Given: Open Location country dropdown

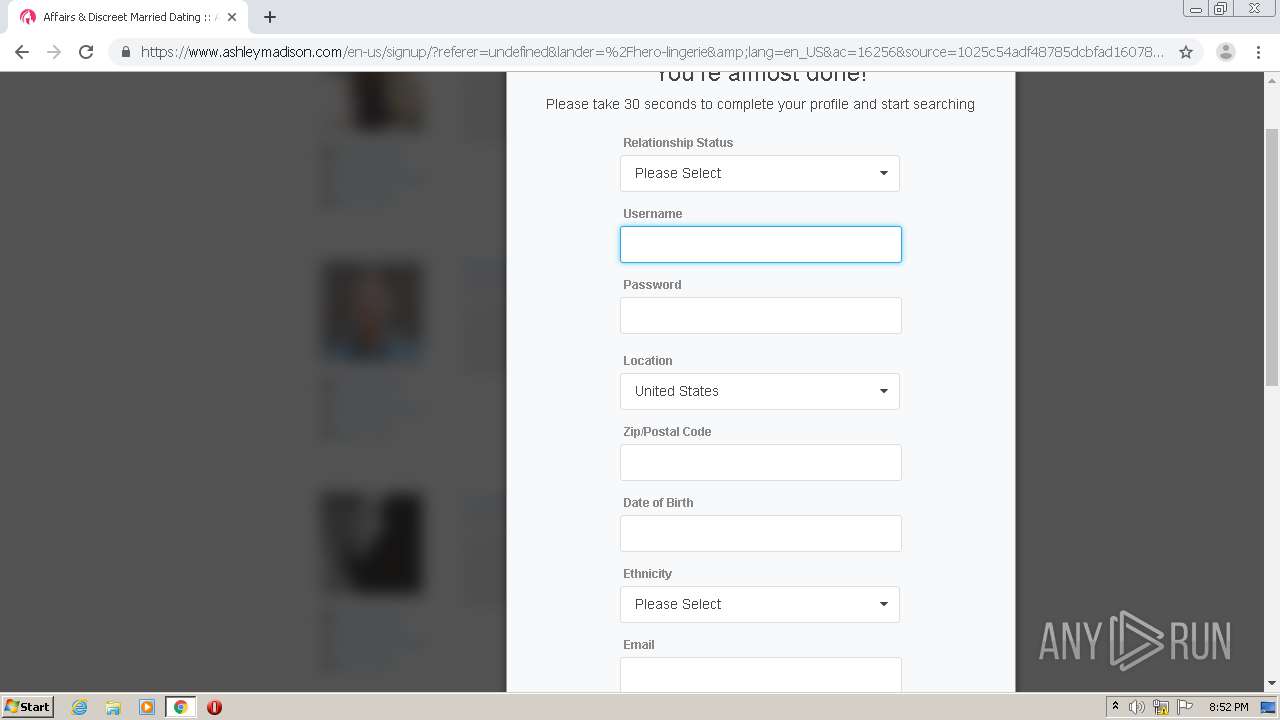Looking at the screenshot, I should [760, 391].
